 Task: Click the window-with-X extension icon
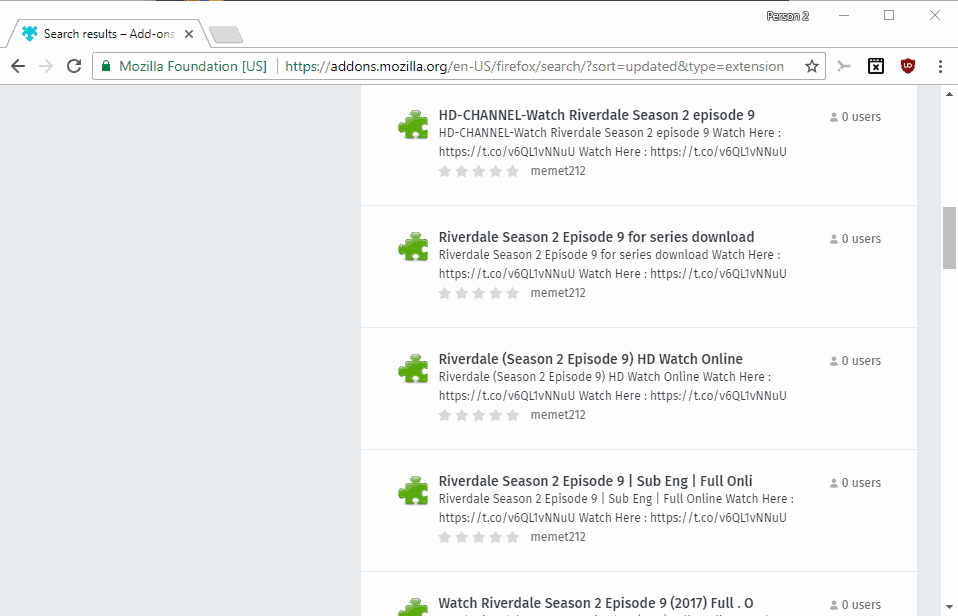click(876, 66)
